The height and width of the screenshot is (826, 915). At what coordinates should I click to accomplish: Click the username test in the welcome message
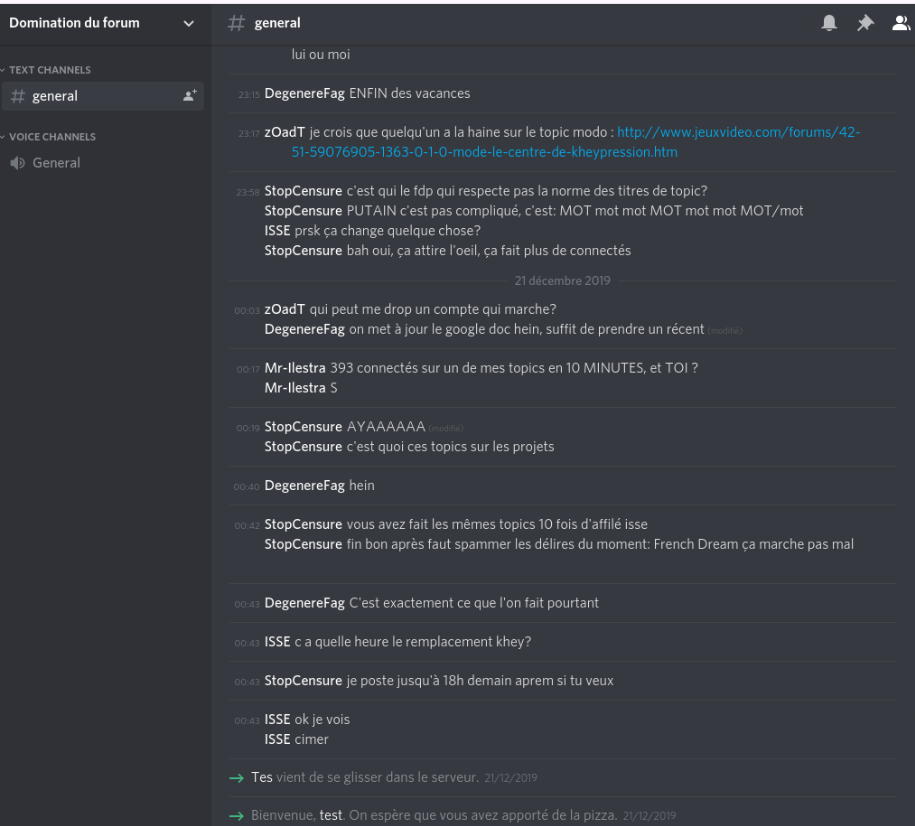(x=330, y=816)
